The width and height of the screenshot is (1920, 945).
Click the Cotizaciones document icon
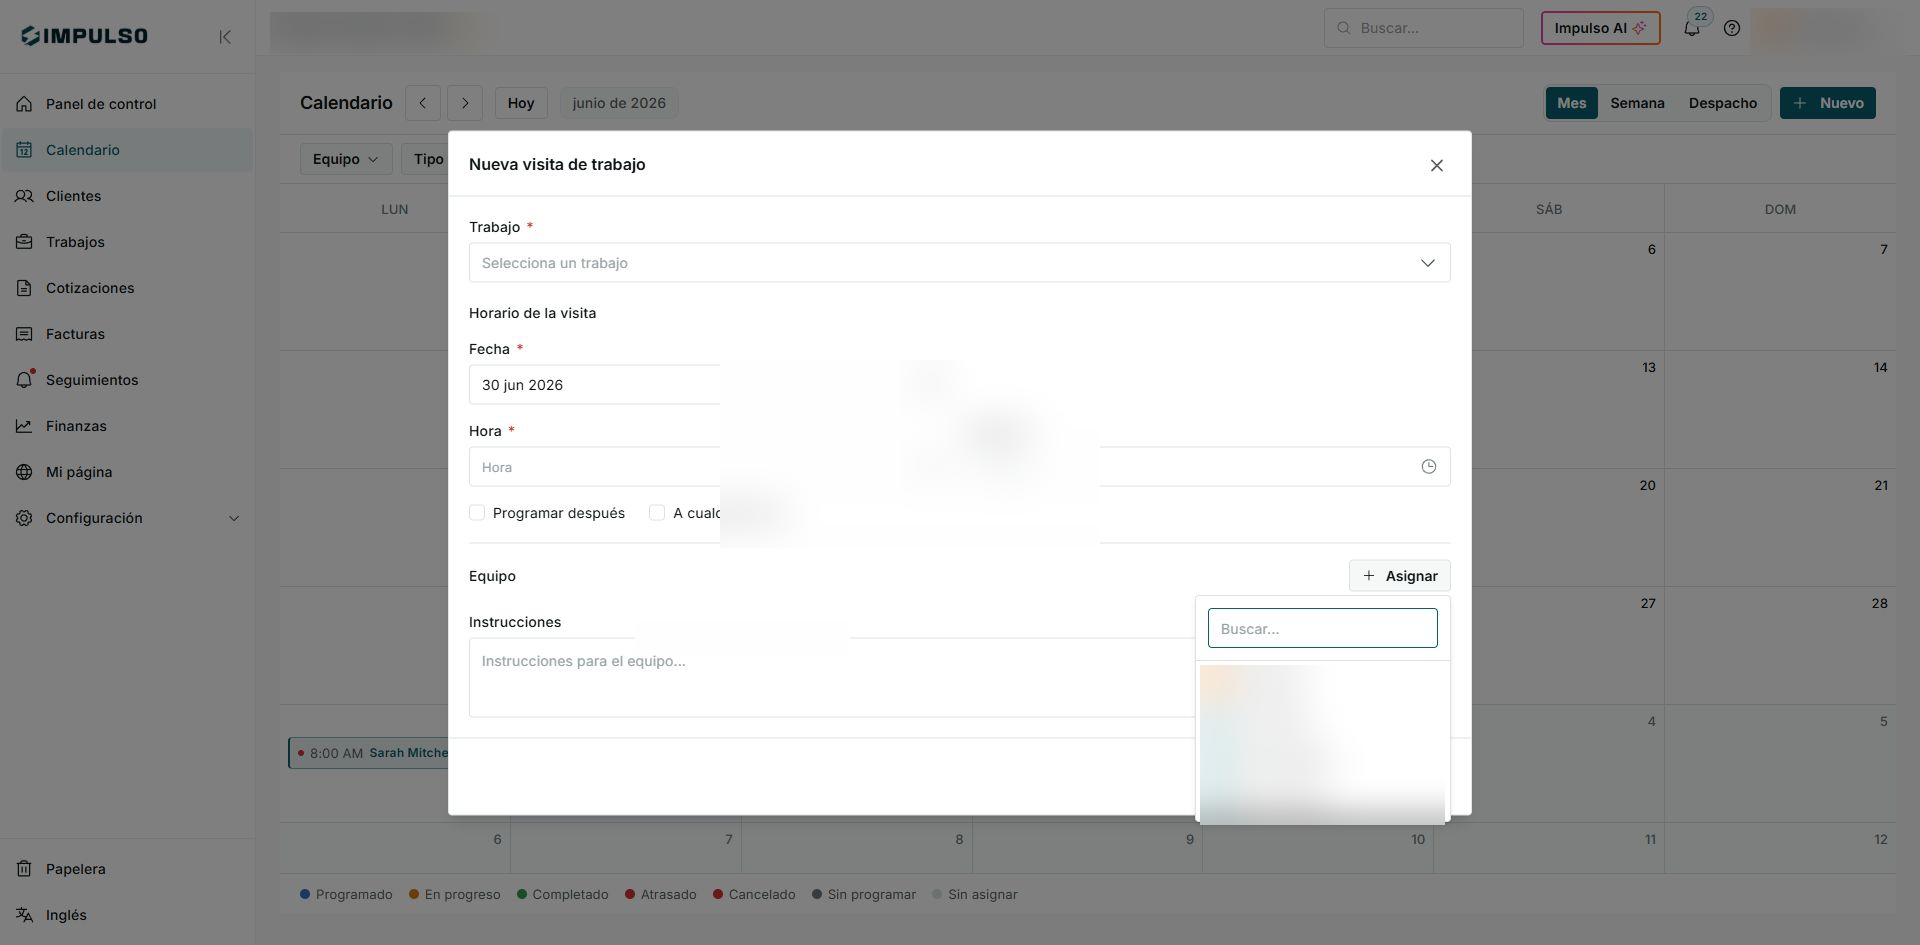pyautogui.click(x=24, y=288)
